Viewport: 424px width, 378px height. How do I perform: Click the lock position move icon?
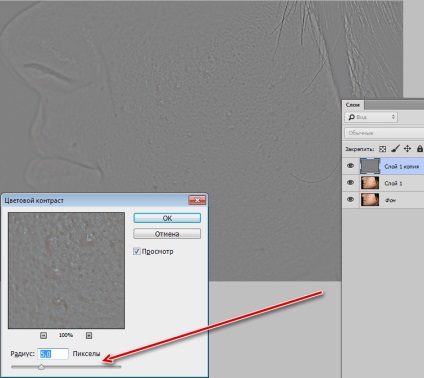(407, 149)
